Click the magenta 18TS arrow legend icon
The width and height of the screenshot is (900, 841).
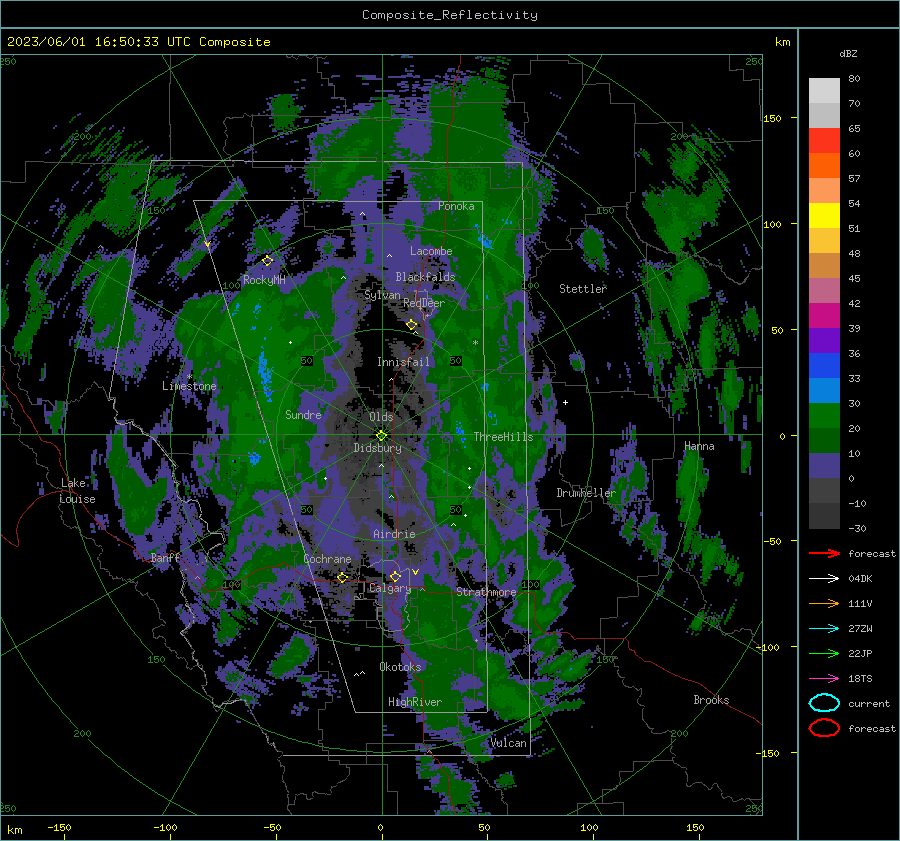(824, 679)
